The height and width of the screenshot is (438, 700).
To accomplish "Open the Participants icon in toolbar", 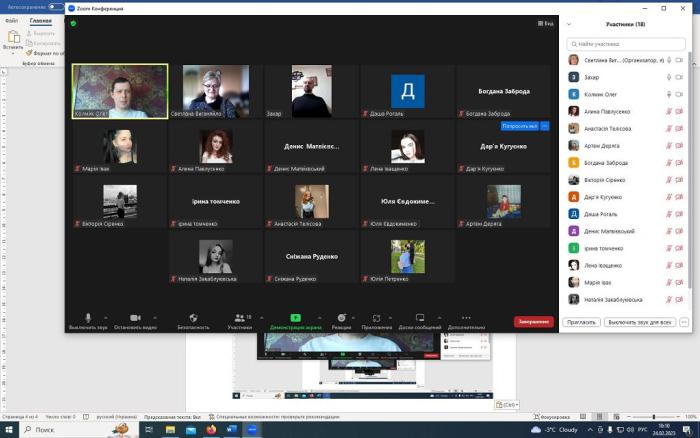I will coord(239,318).
